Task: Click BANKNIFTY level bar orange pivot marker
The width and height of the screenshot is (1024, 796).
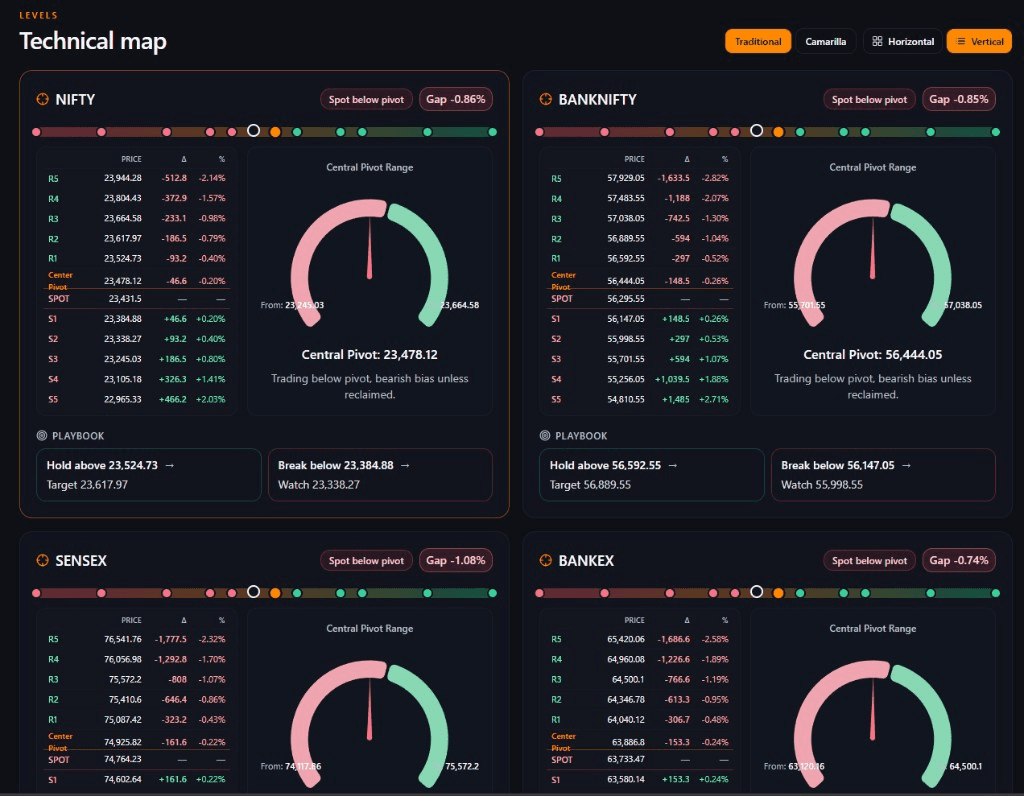Action: 778,132
